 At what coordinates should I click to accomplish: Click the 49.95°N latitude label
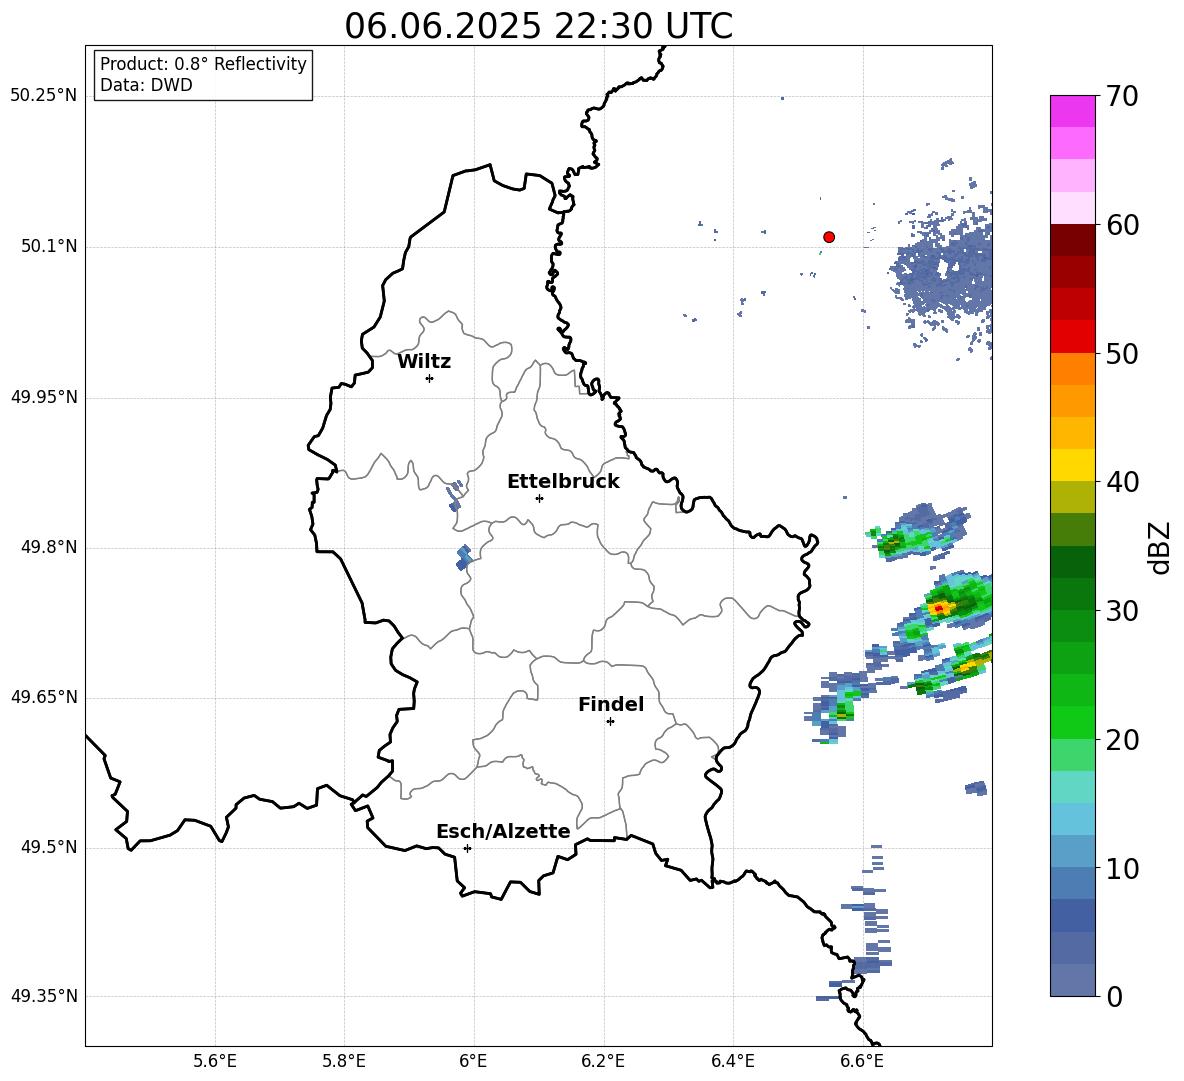pyautogui.click(x=43, y=397)
